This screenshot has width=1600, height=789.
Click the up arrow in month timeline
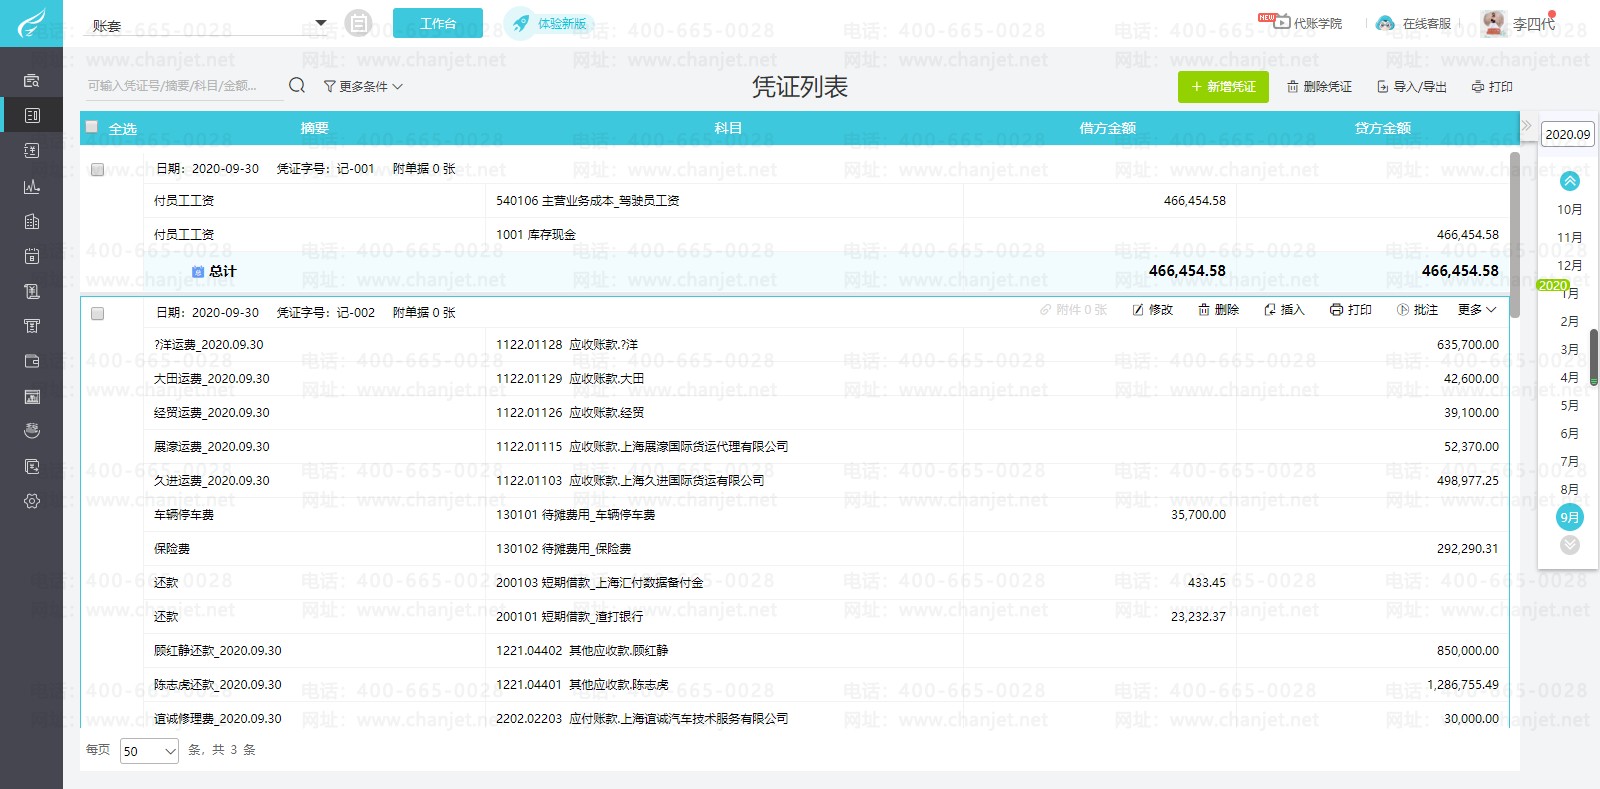(x=1569, y=181)
